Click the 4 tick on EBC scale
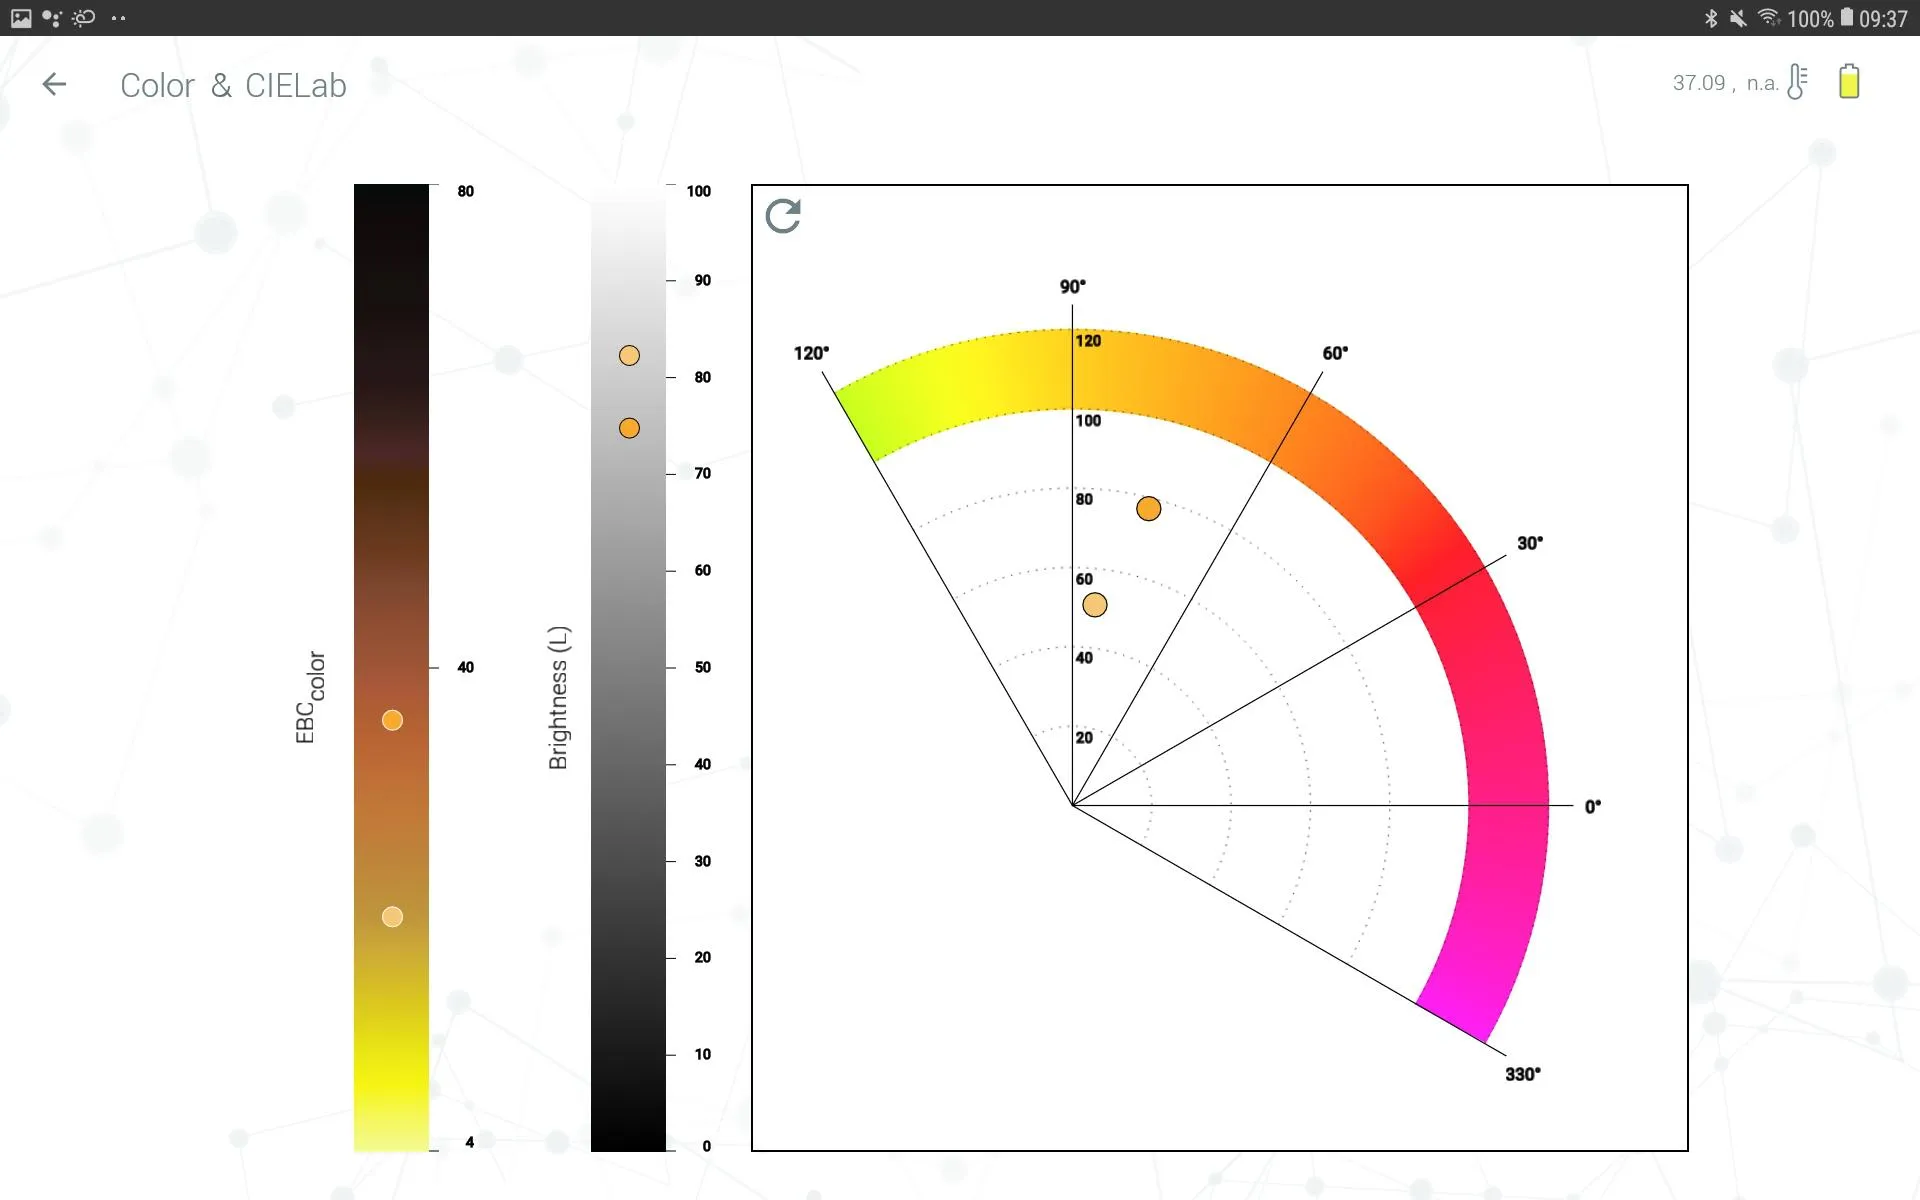The image size is (1920, 1200). coord(470,1142)
